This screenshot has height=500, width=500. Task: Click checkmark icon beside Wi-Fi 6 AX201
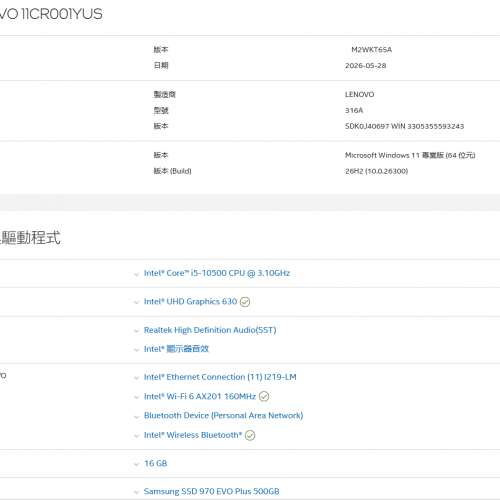pyautogui.click(x=264, y=396)
